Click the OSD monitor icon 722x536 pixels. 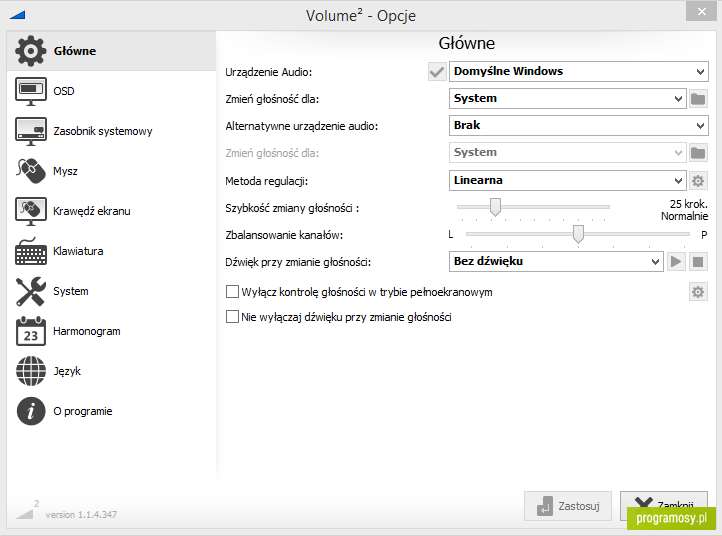click(30, 91)
